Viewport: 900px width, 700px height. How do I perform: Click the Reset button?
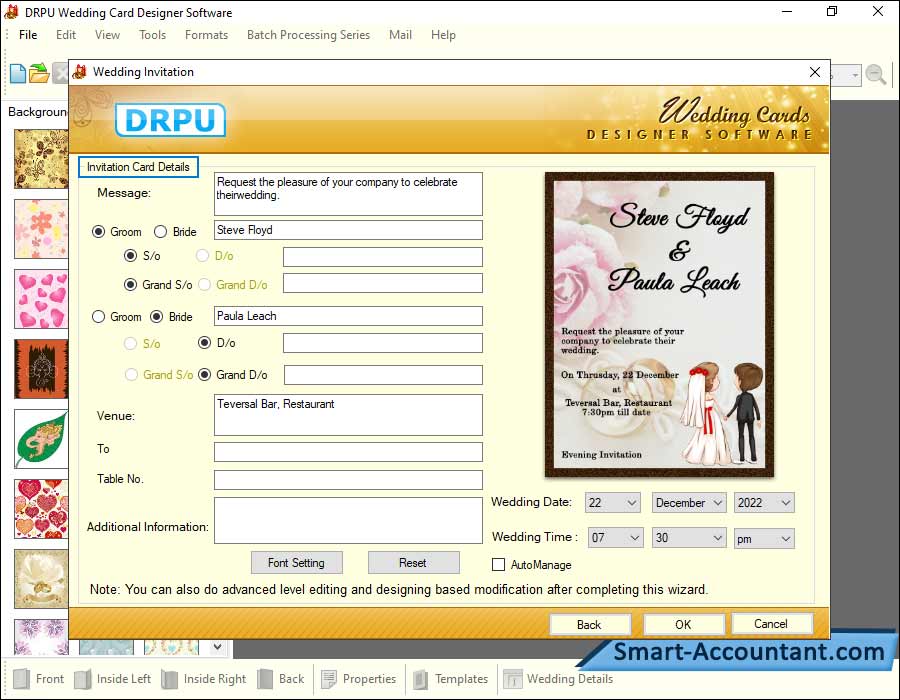click(413, 563)
